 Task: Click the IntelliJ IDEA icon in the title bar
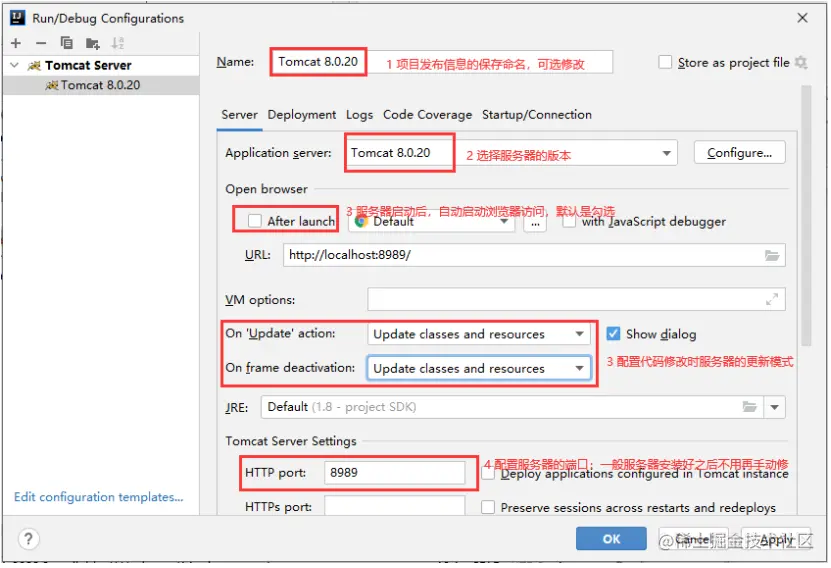(x=17, y=17)
